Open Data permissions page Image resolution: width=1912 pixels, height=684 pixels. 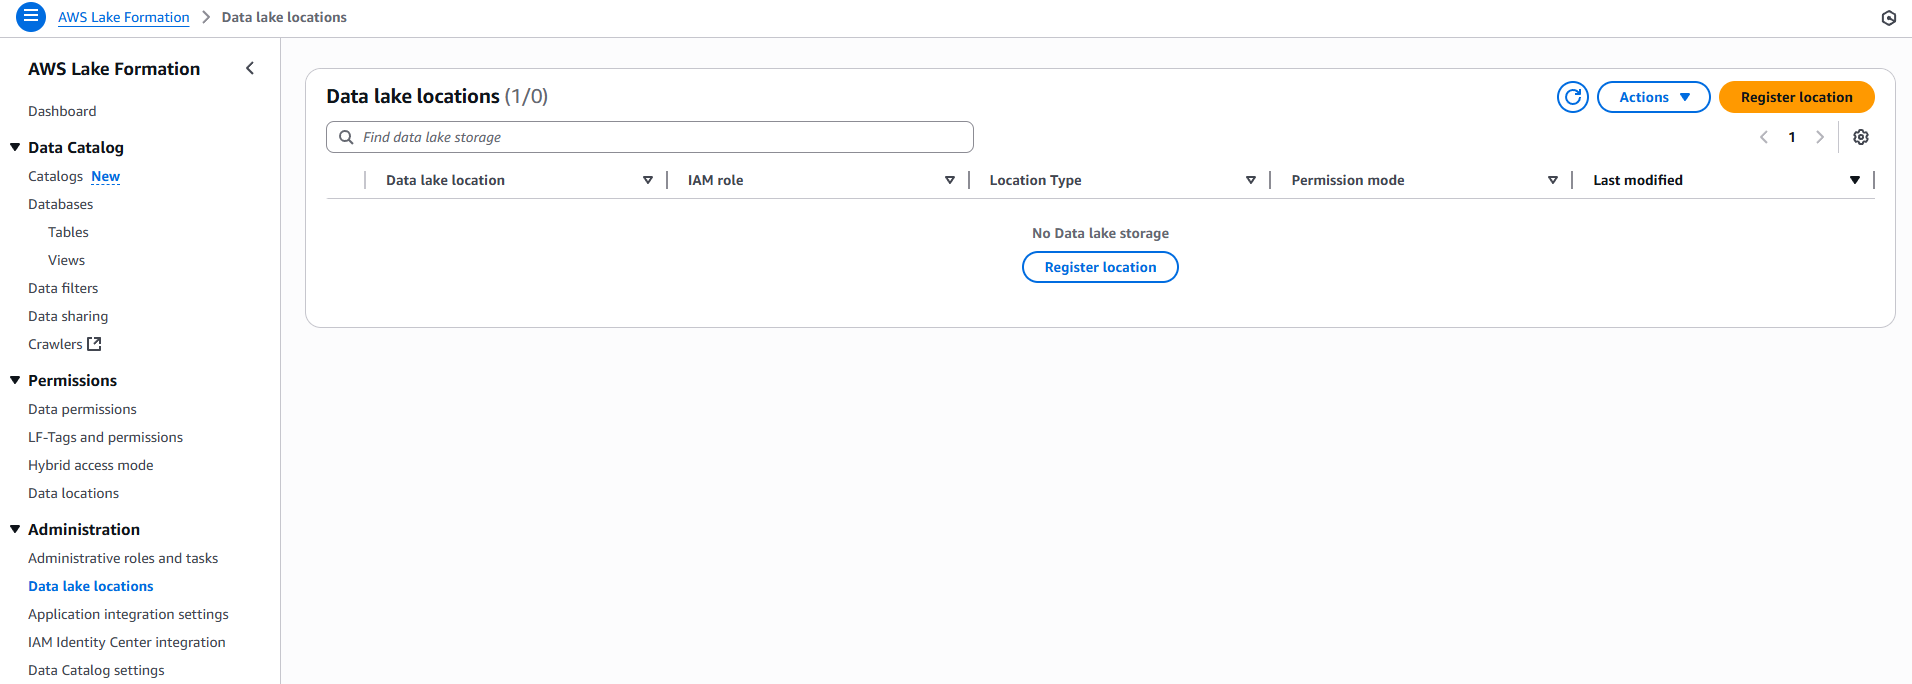point(82,409)
